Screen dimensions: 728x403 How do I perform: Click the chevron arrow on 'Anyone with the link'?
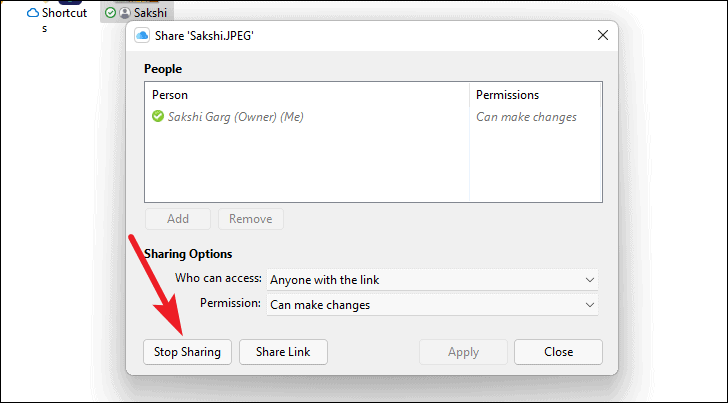click(590, 280)
